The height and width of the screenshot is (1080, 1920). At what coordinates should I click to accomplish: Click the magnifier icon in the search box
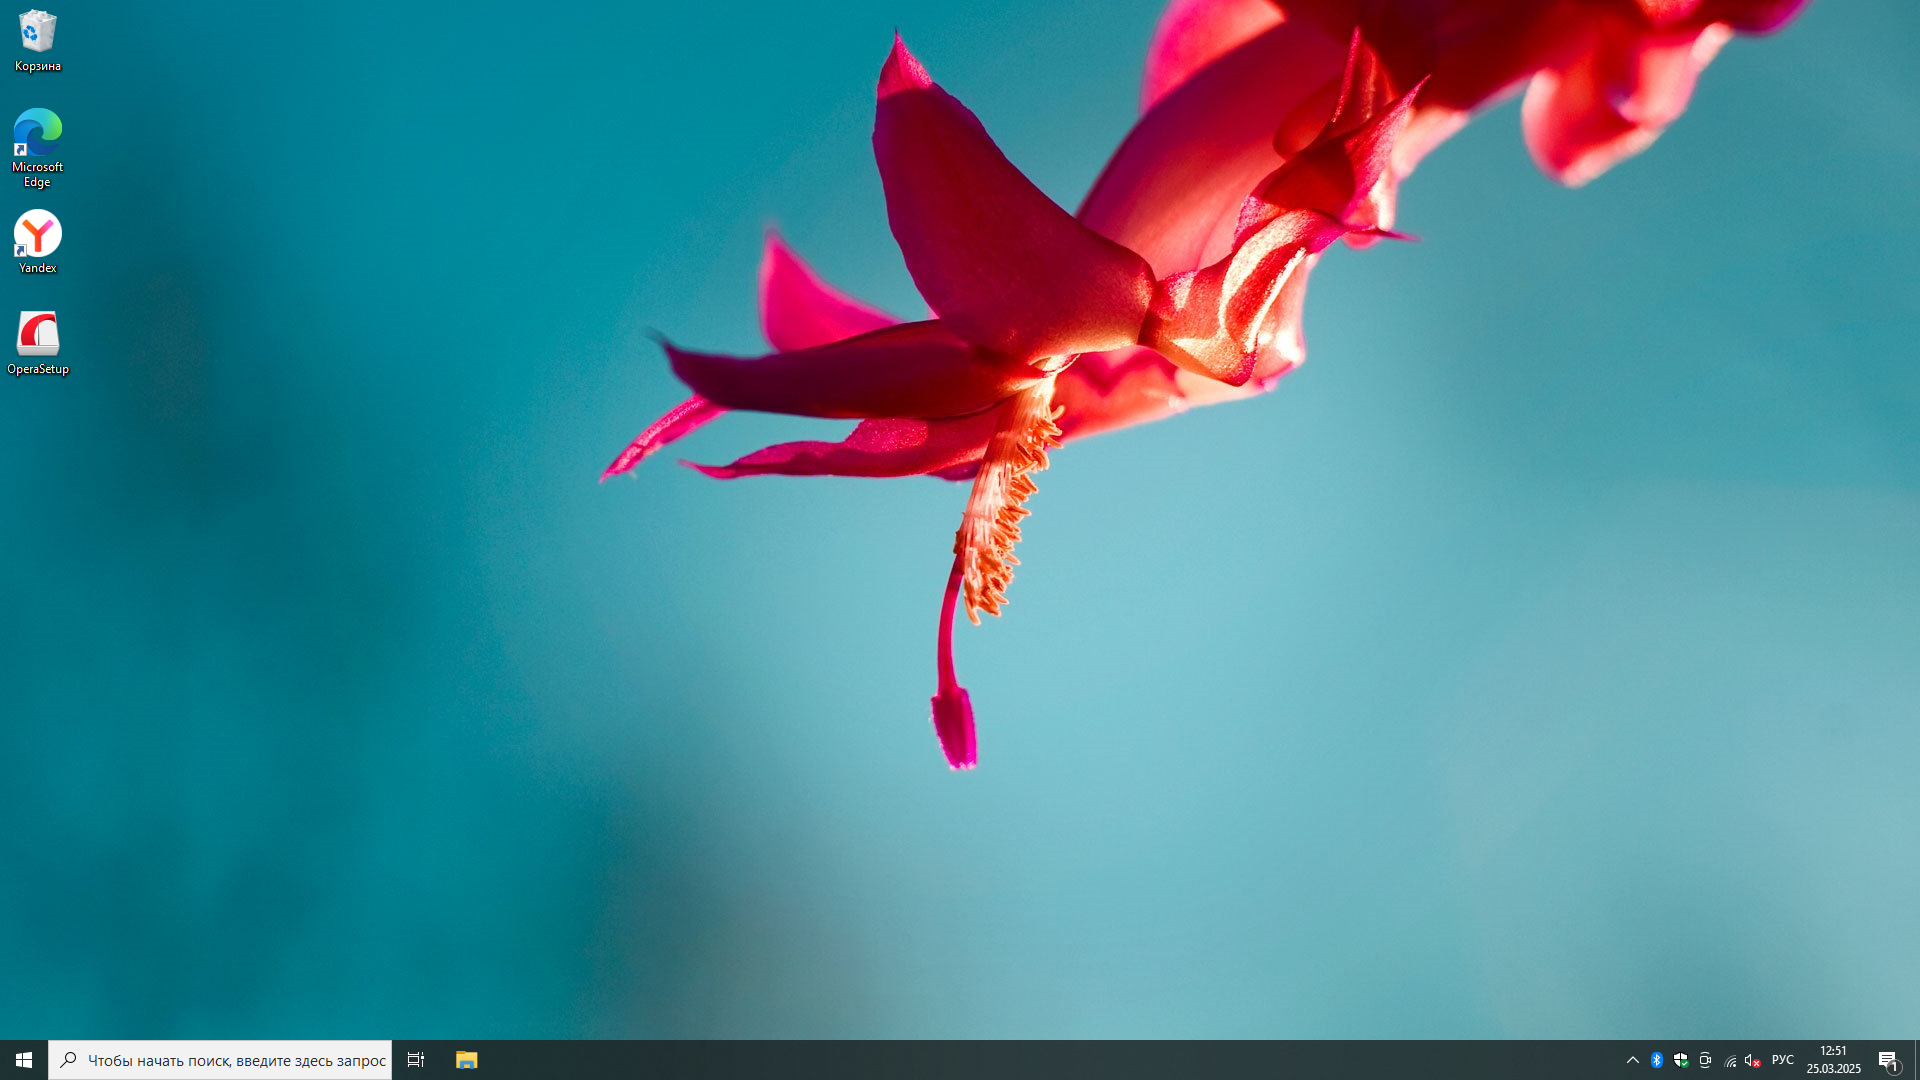(x=68, y=1060)
